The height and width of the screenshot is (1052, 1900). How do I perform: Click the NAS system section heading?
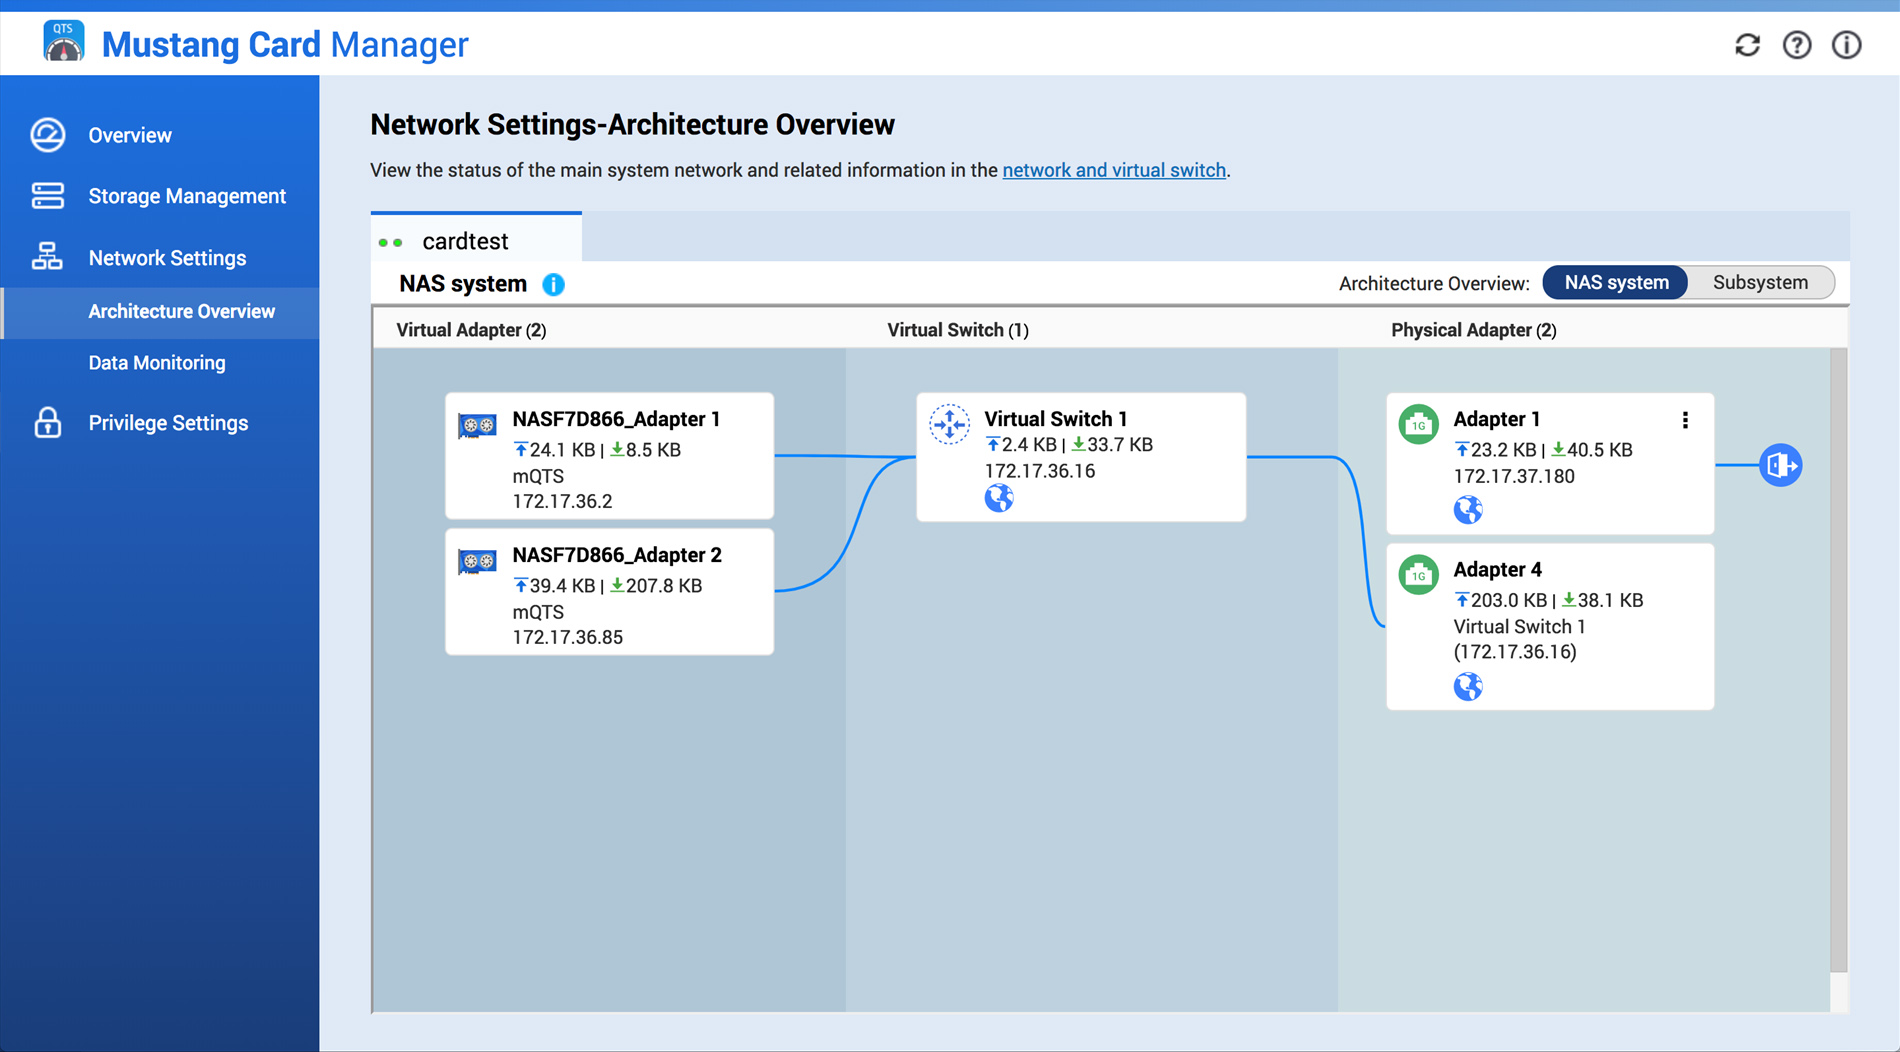click(463, 284)
